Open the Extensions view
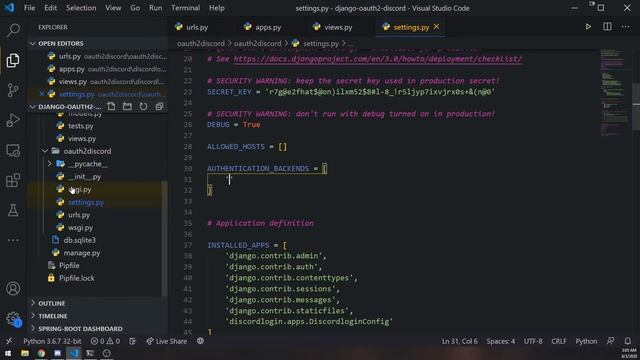The width and height of the screenshot is (640, 360). click(x=13, y=180)
